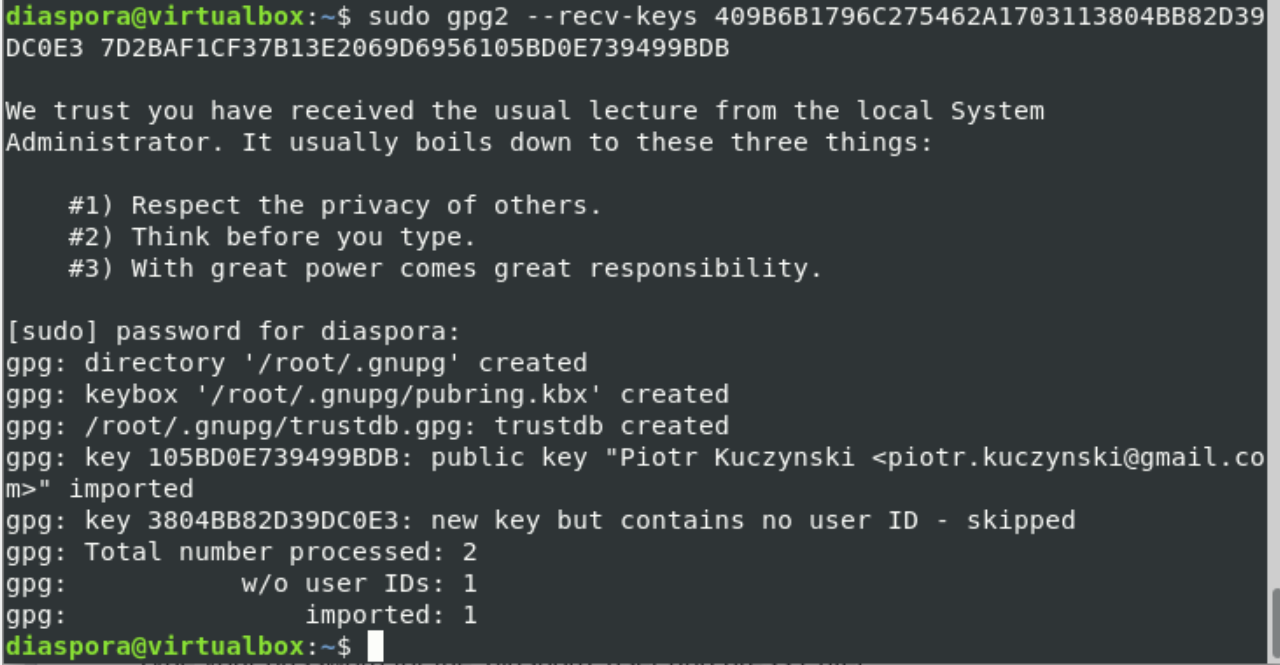Screen dimensions: 1280x665
Task: Click the "imported: 1" summary line
Action: click(x=390, y=615)
